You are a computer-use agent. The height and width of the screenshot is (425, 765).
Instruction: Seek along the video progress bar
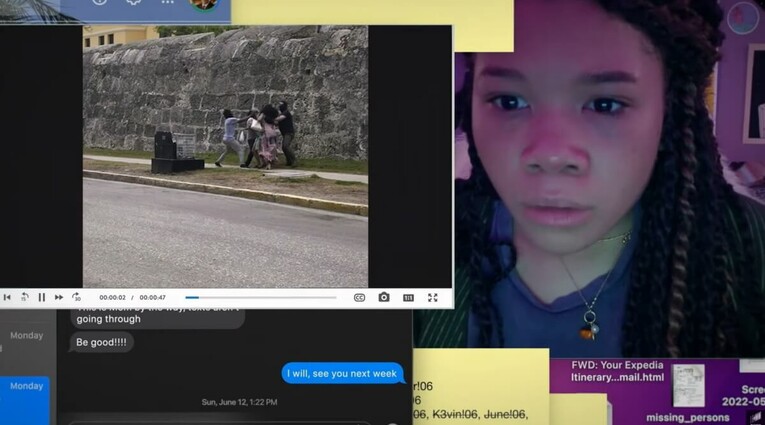[x=261, y=297]
